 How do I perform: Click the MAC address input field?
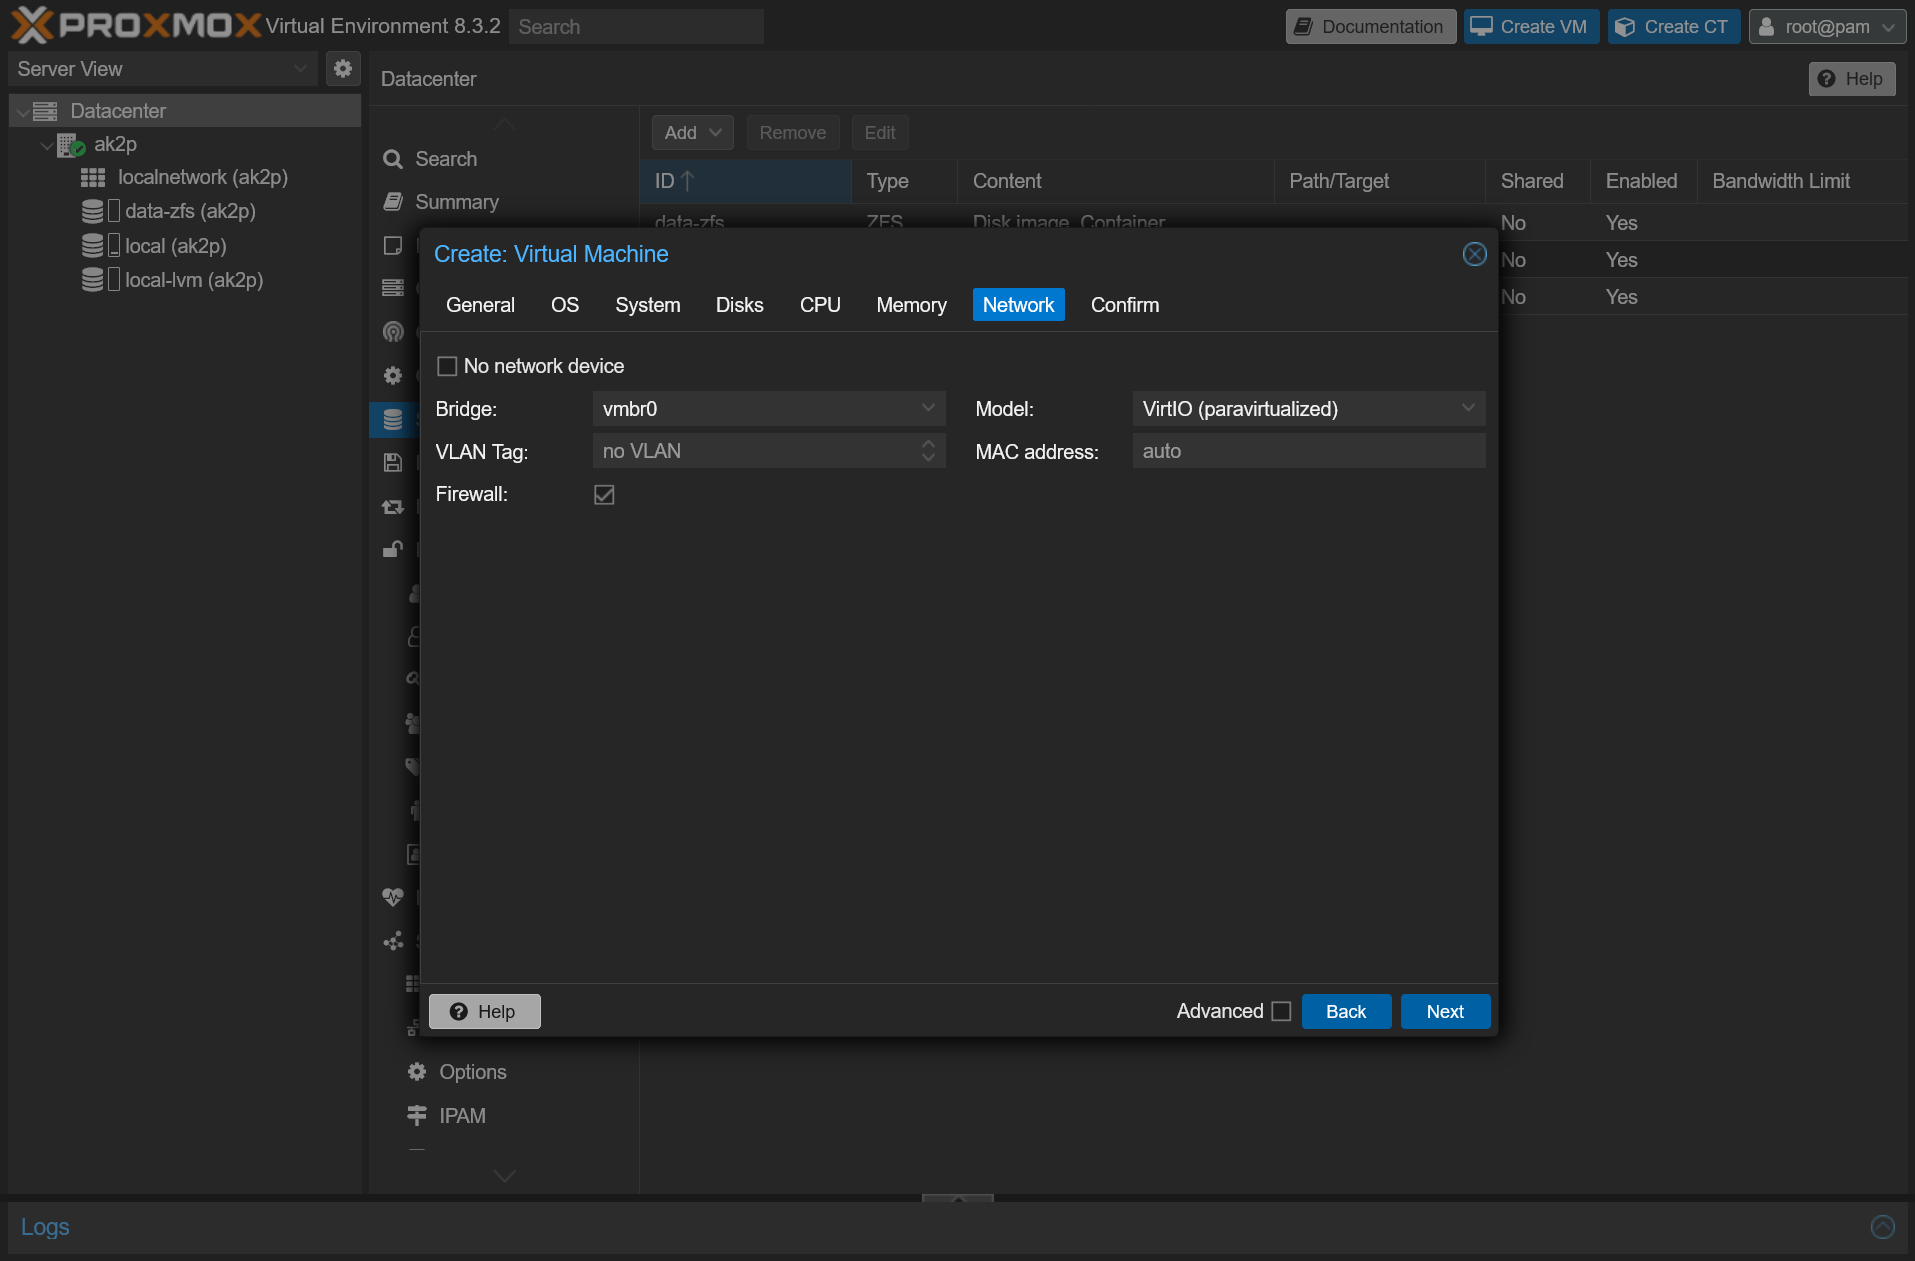click(x=1308, y=451)
